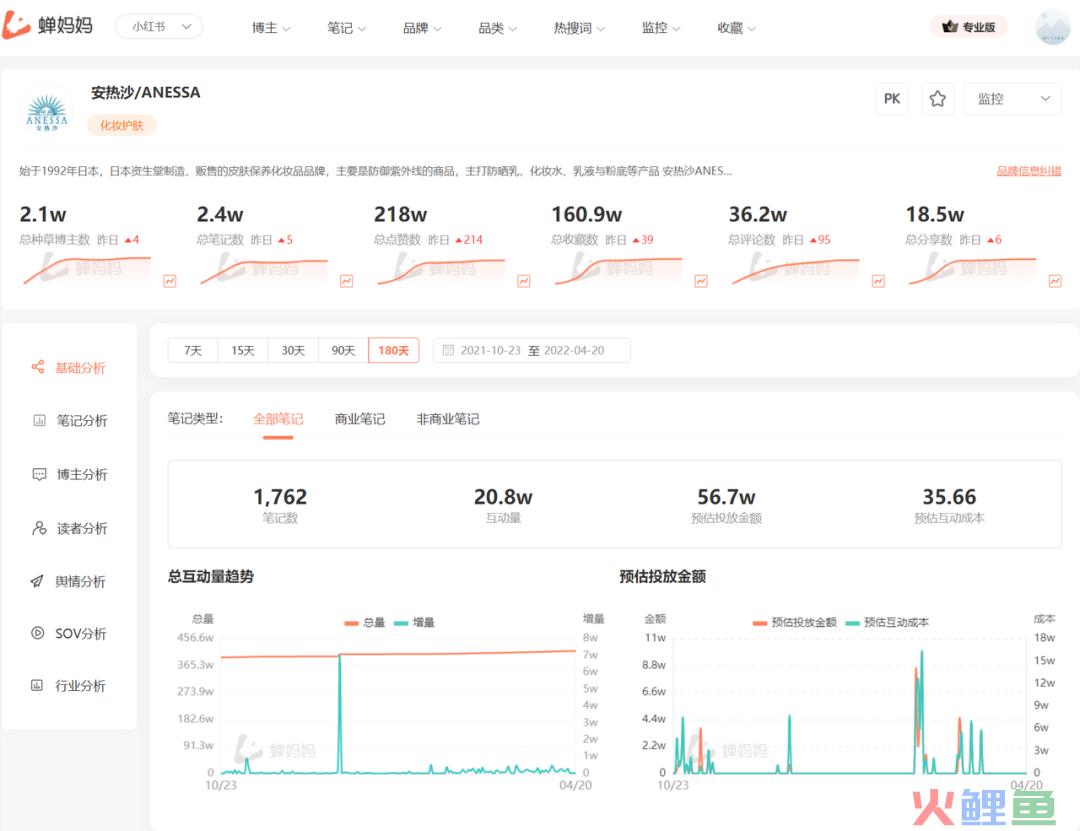Open the user avatar in the header
This screenshot has height=831, width=1080.
pos(1052,28)
